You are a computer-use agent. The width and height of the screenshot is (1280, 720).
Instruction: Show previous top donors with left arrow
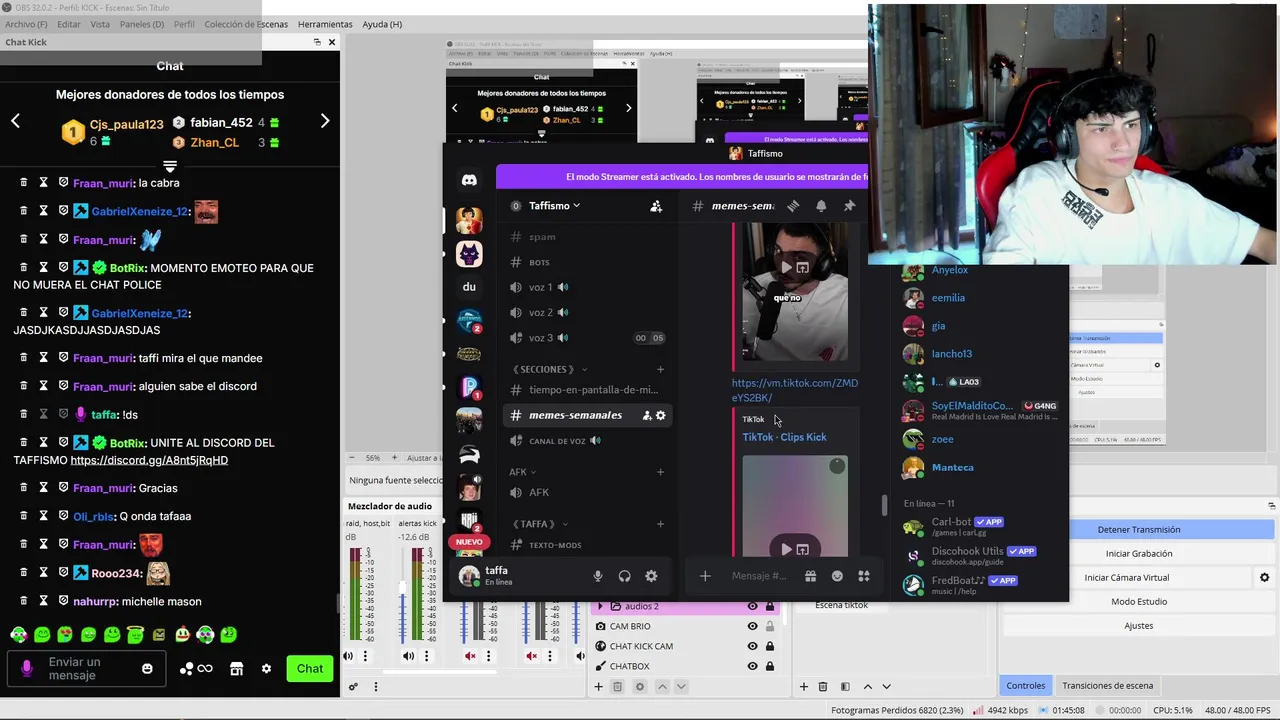click(15, 121)
